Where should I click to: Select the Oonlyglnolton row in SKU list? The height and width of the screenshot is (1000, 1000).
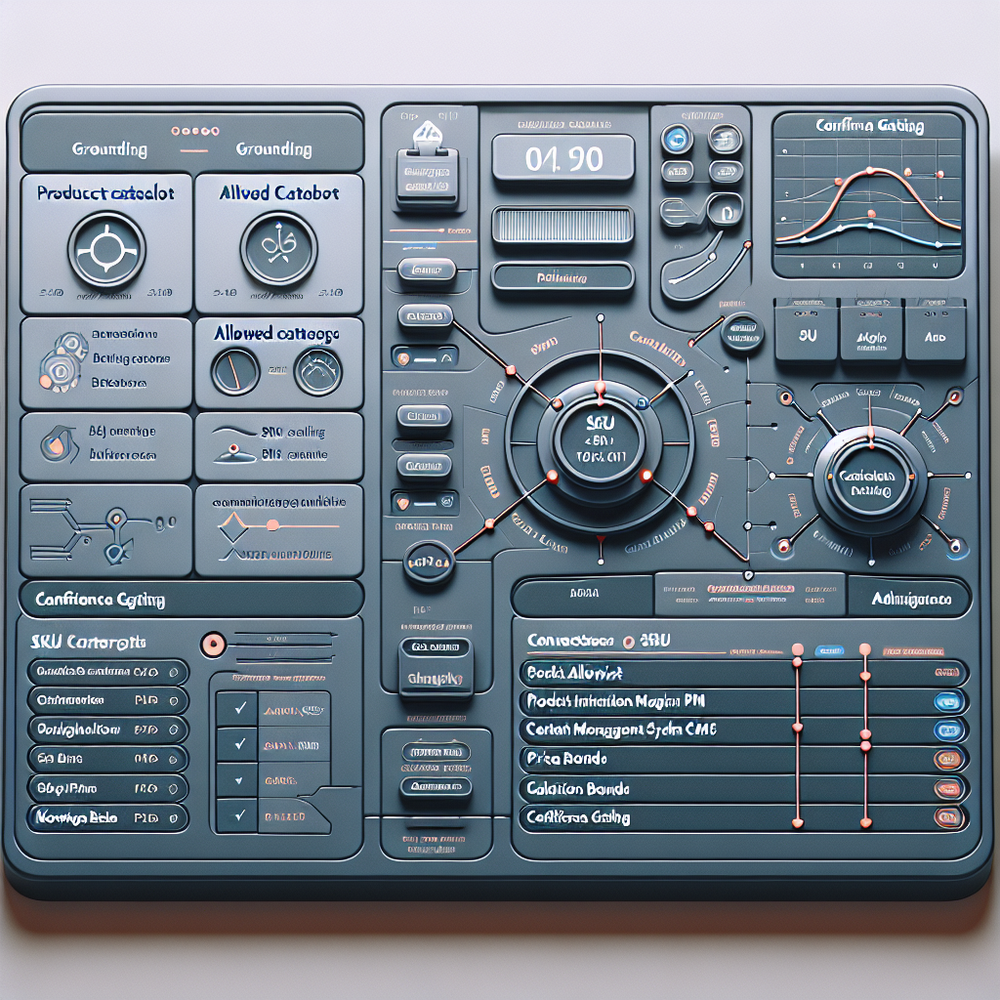(108, 729)
